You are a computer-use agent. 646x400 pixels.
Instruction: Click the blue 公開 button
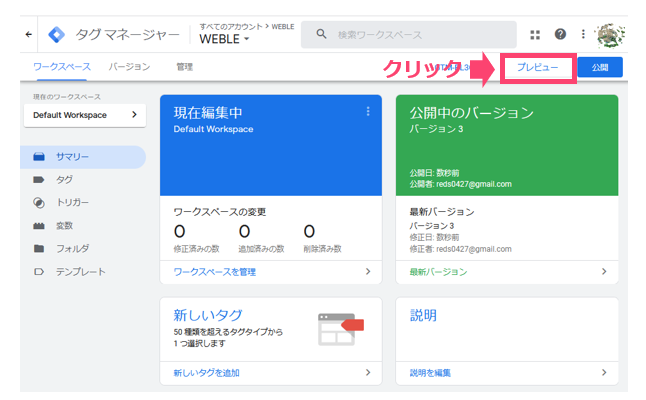tap(600, 67)
